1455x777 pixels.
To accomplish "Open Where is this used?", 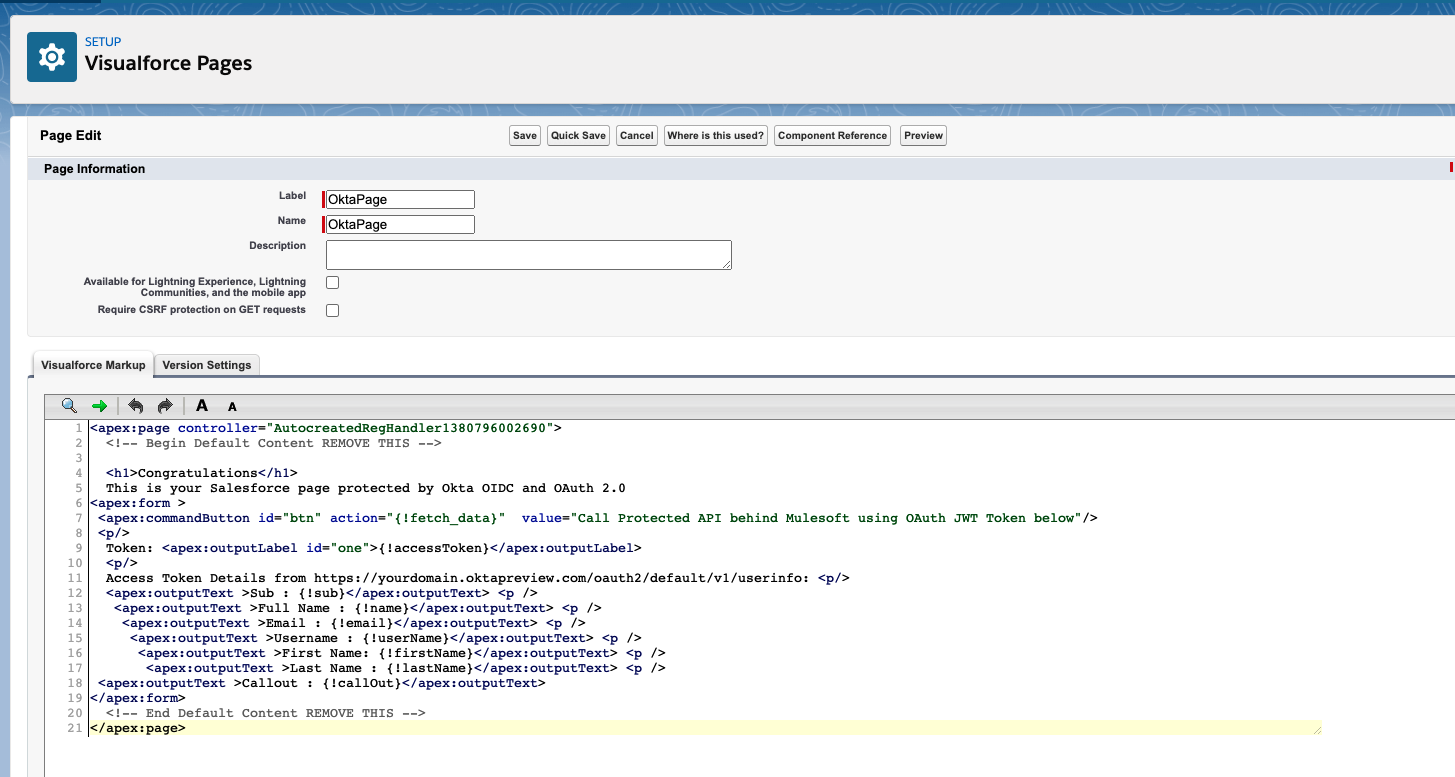I will [715, 136].
